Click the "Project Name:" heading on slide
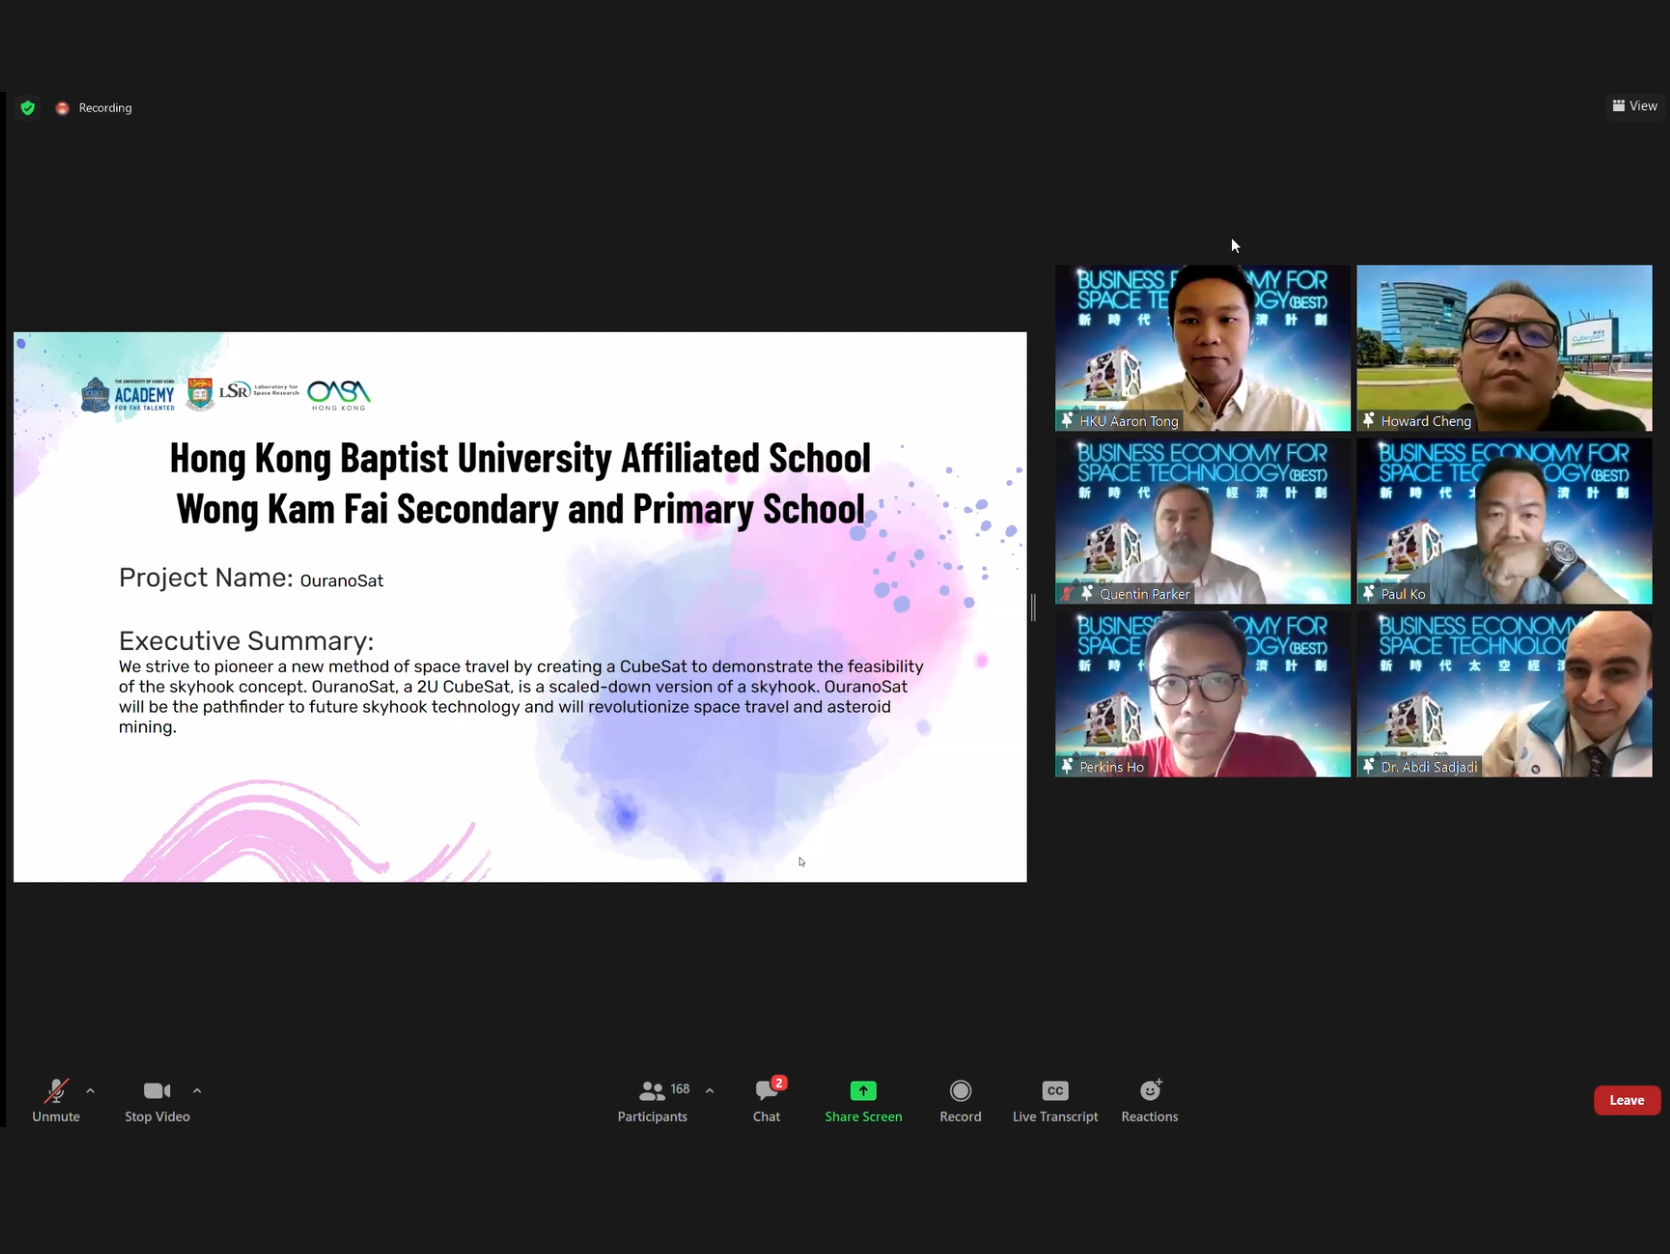Viewport: 1670px width, 1254px height. click(206, 578)
